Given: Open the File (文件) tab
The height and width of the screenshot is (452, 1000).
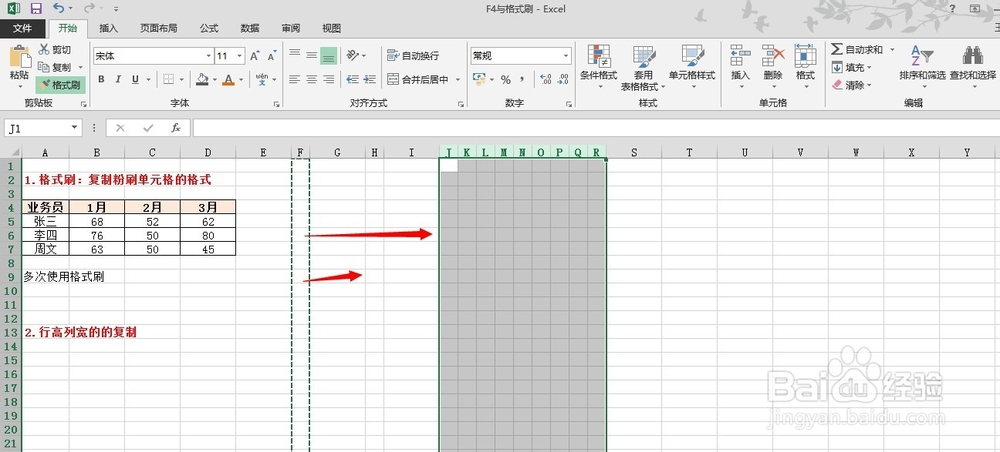Looking at the screenshot, I should [x=22, y=28].
